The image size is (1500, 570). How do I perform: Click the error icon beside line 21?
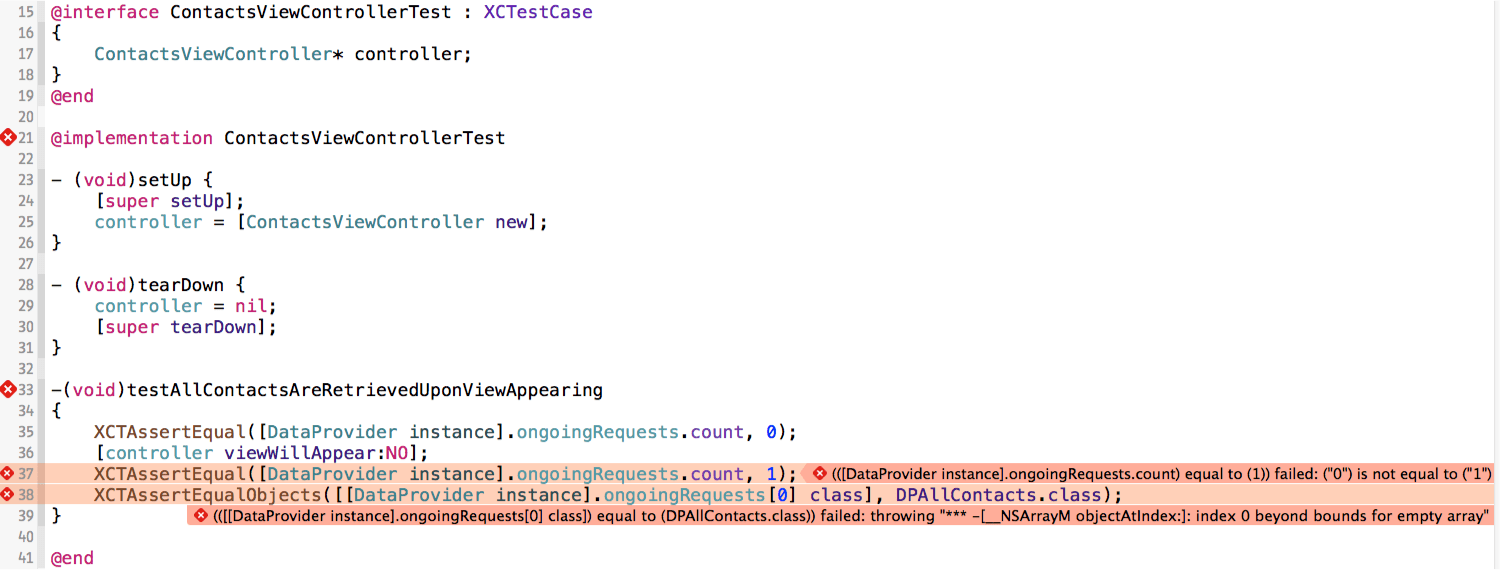[8, 138]
